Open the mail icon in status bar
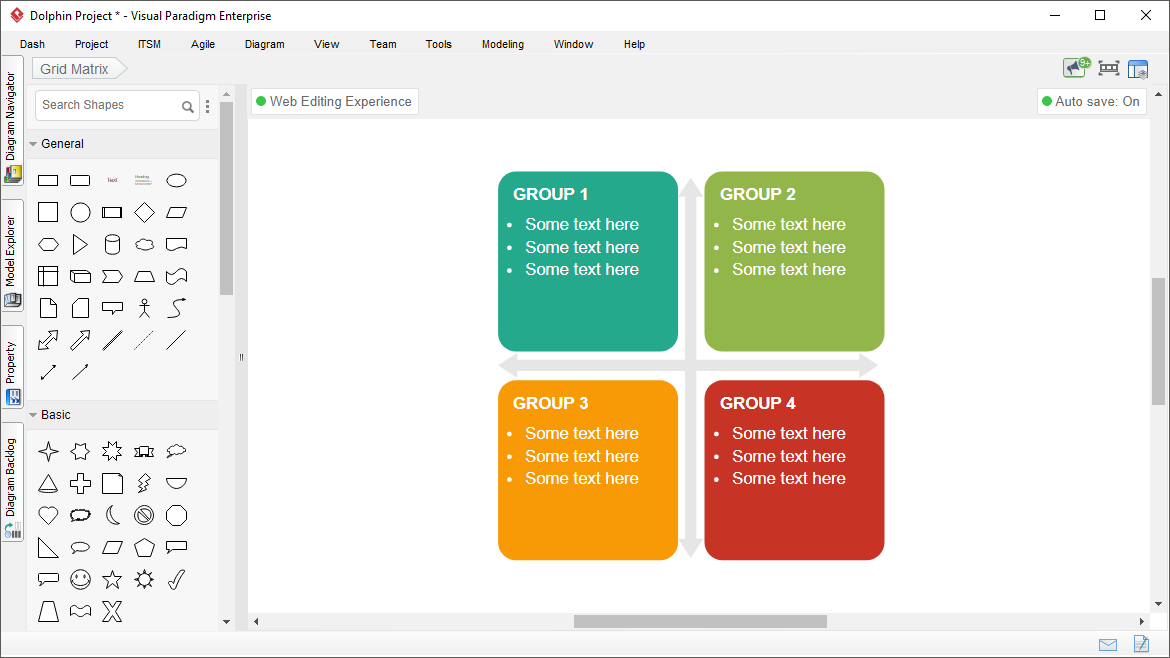 click(1108, 645)
